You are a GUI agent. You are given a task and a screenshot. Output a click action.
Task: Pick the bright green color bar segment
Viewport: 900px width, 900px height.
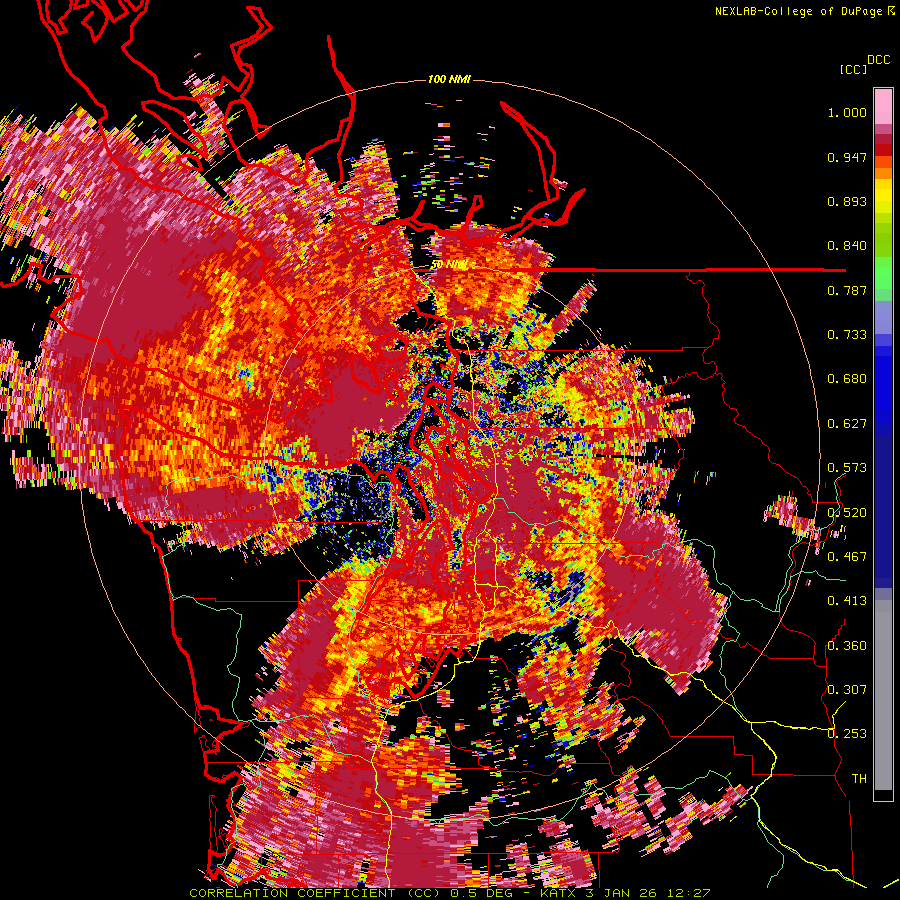coord(883,273)
